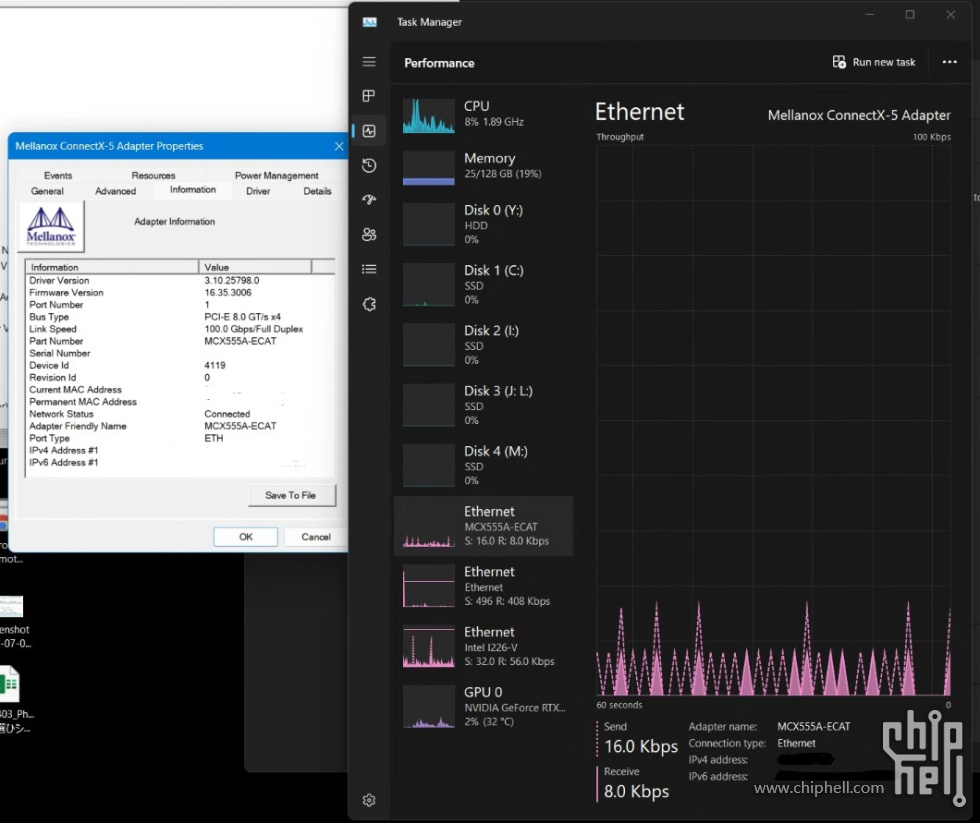Select Ethernet MCX555A-ECAT entry
The height and width of the screenshot is (823, 980).
click(484, 526)
